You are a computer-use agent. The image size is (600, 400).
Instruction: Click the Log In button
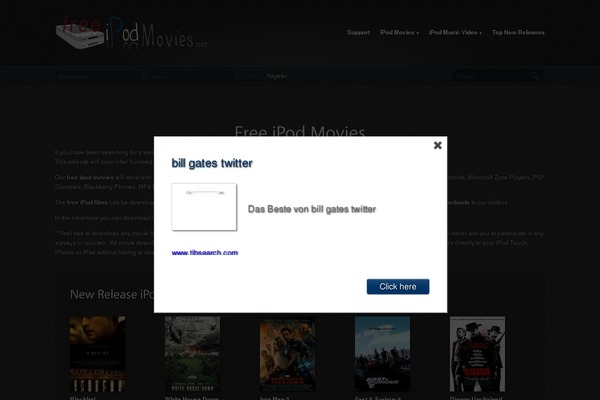click(250, 76)
